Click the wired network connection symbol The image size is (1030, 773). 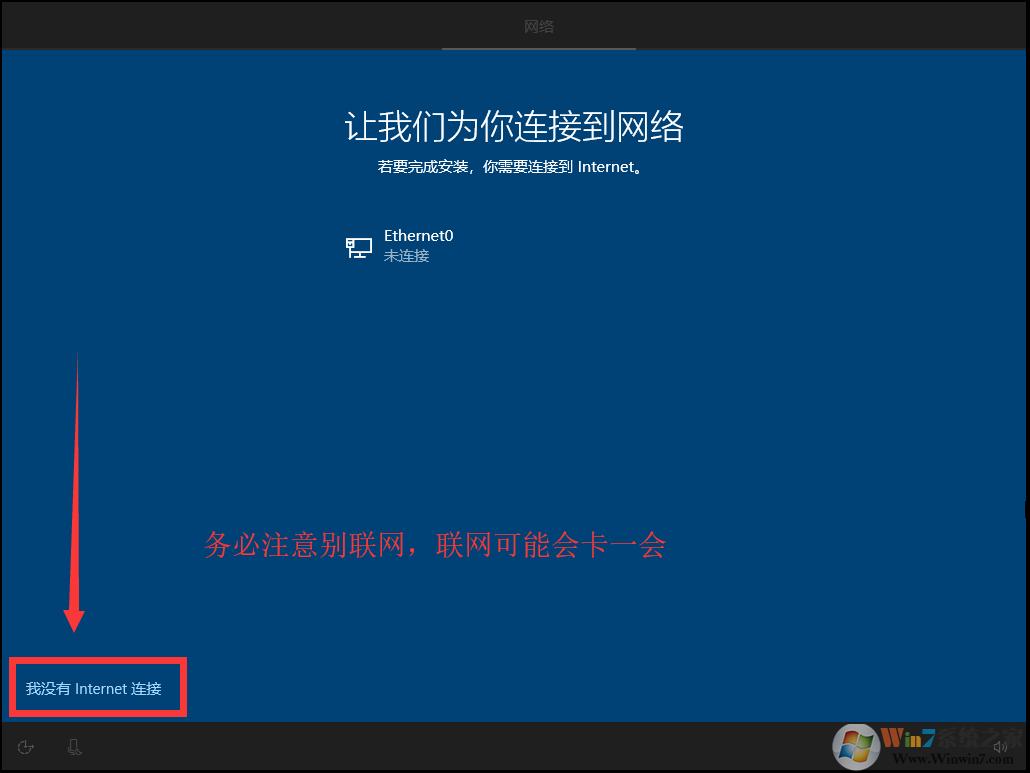[x=358, y=246]
